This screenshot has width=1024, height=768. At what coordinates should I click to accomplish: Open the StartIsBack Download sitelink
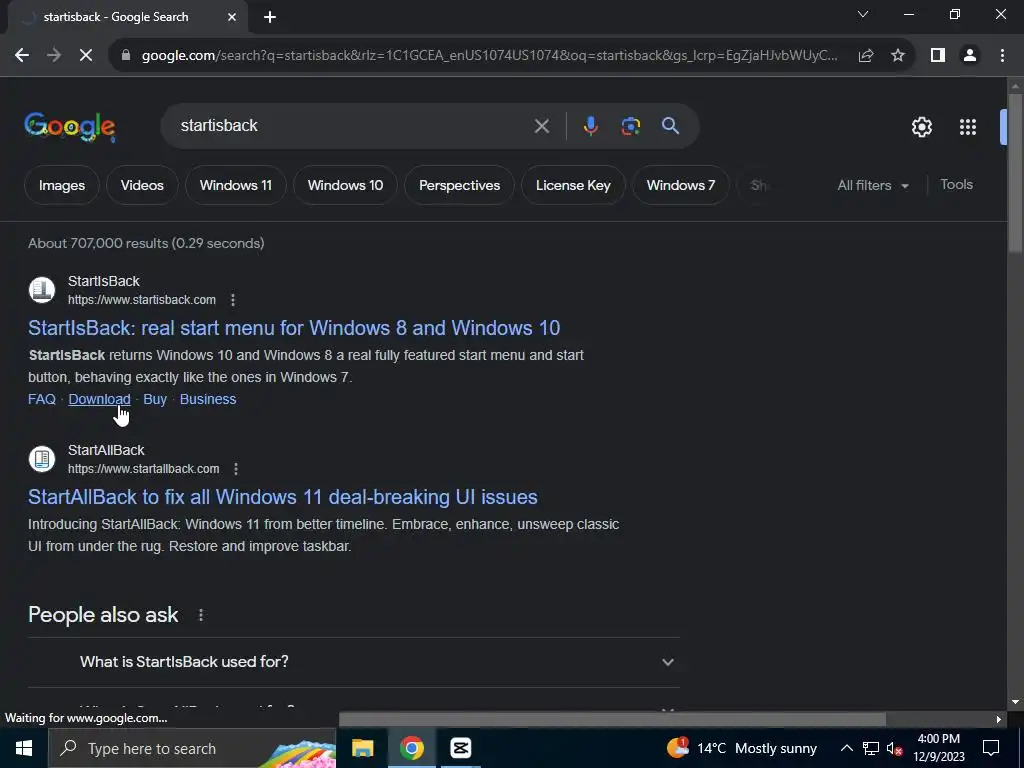tap(99, 399)
